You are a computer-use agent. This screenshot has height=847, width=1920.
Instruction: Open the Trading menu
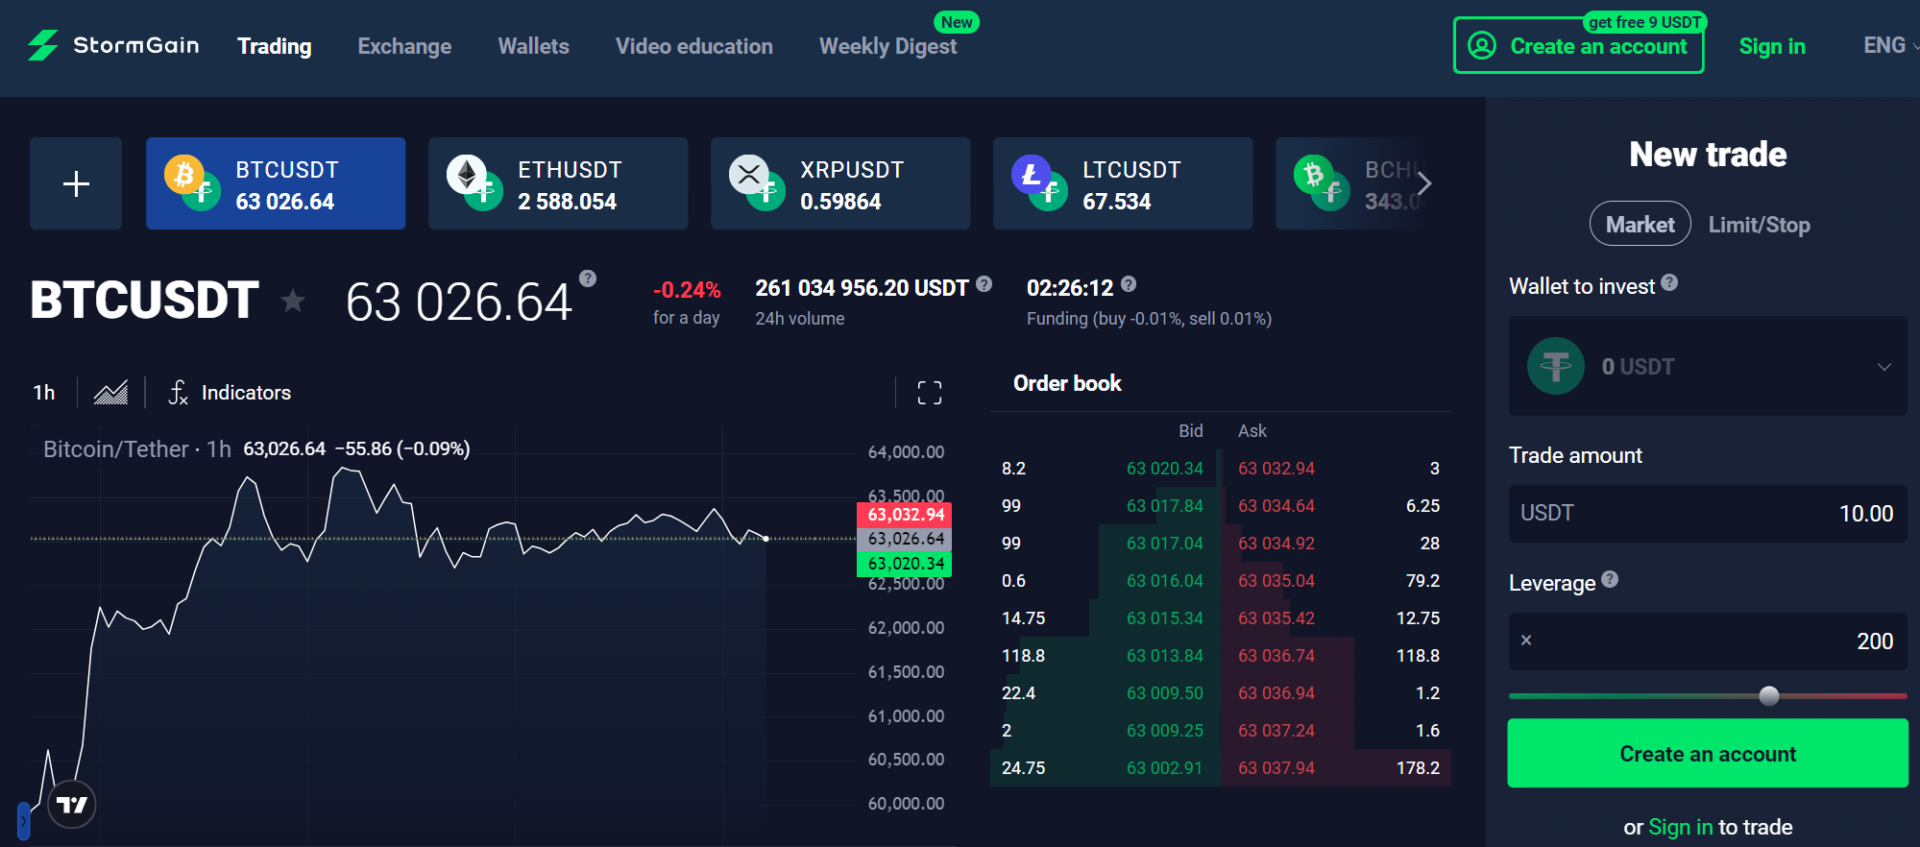[x=274, y=46]
